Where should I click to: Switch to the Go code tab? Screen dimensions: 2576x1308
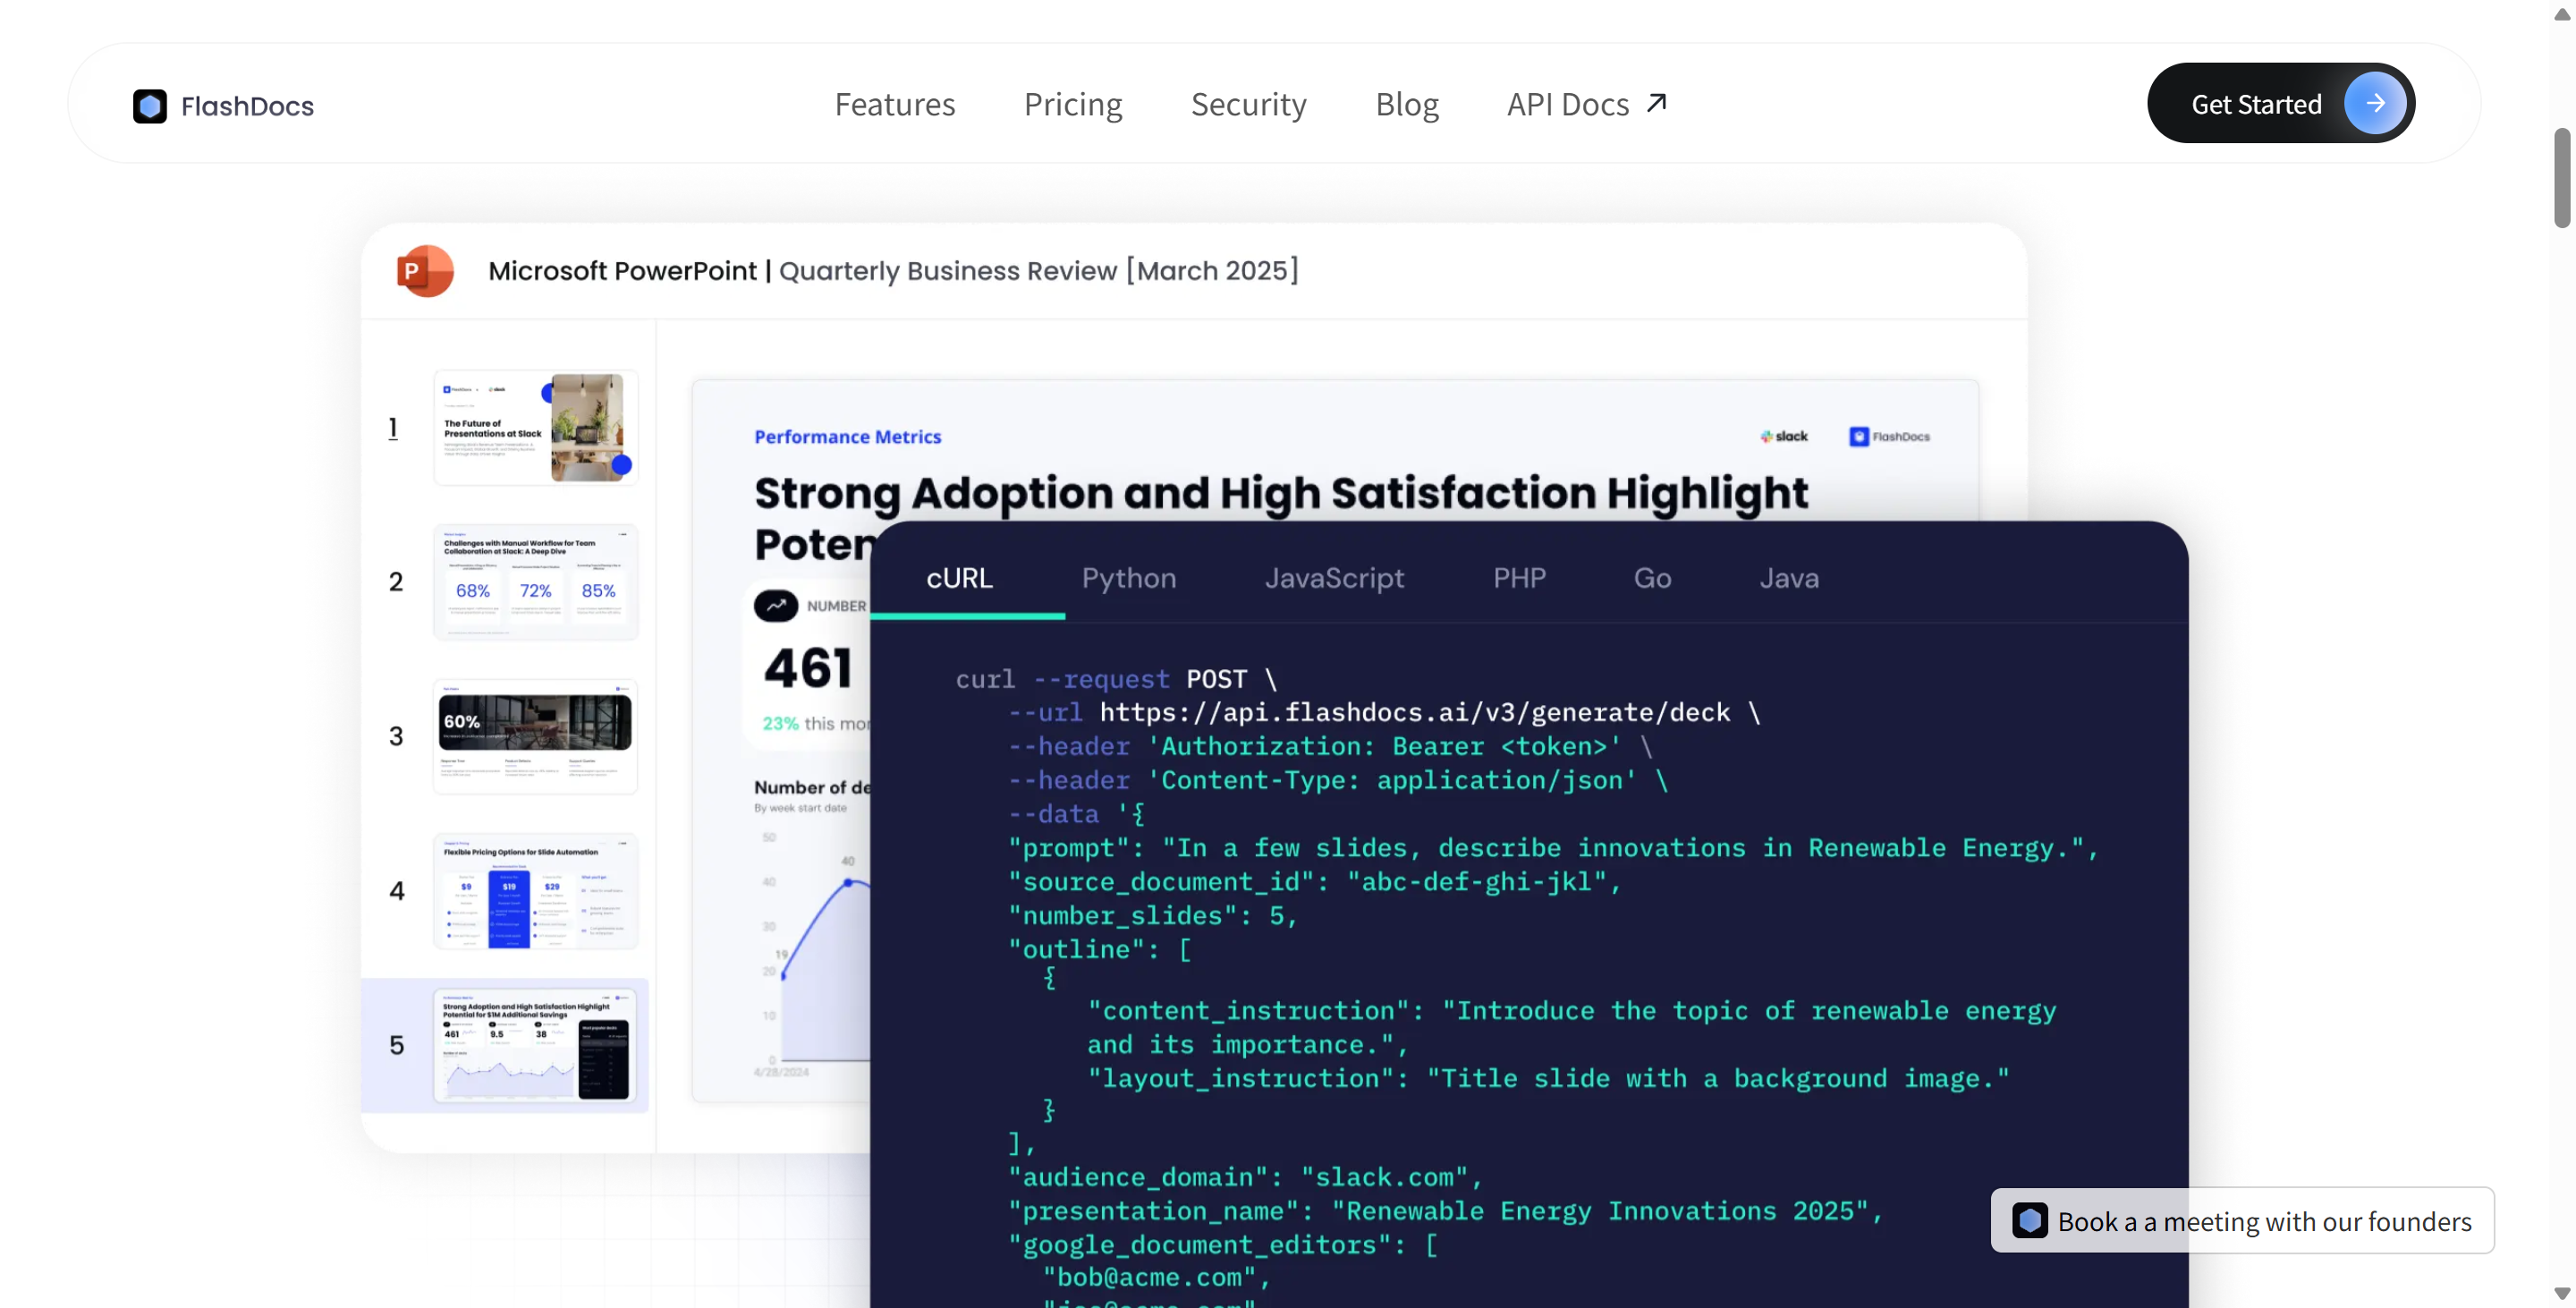click(1652, 578)
